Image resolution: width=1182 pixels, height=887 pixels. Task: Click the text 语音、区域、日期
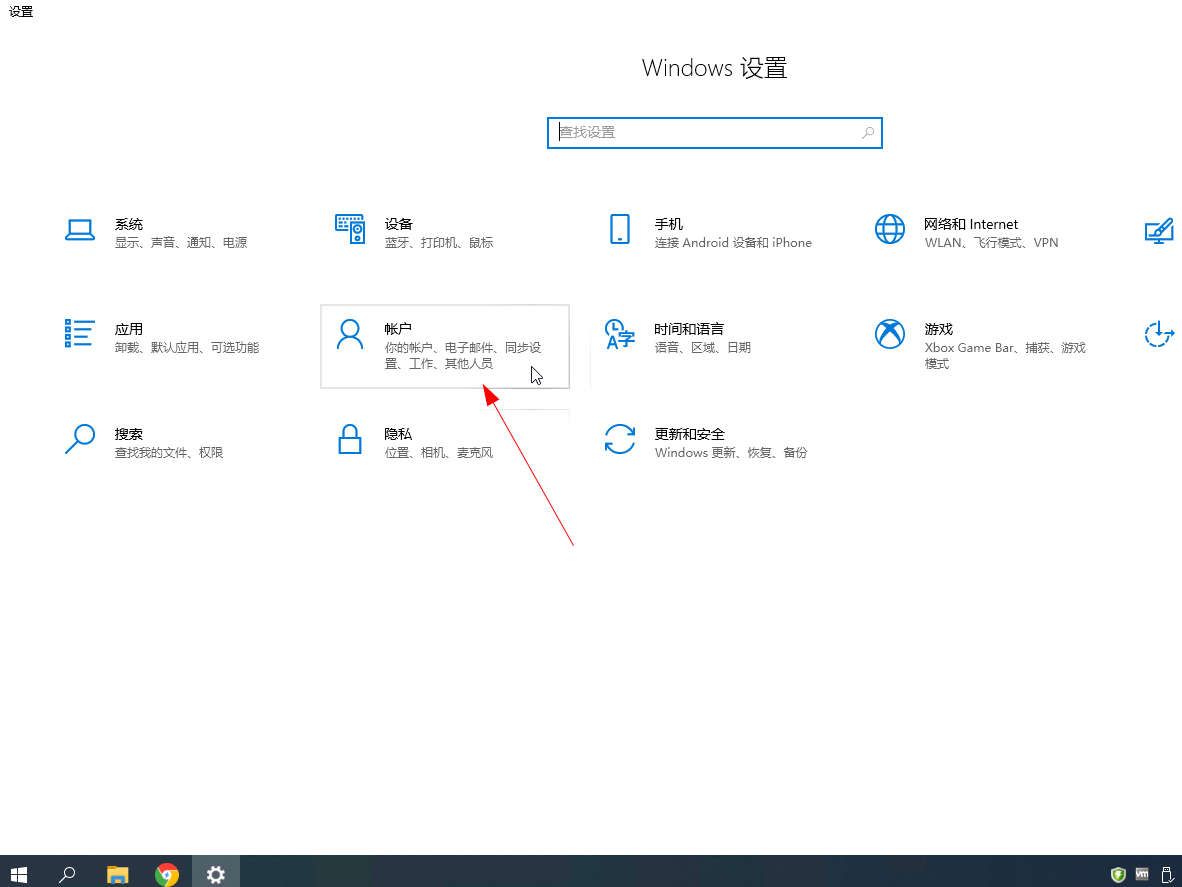click(703, 347)
